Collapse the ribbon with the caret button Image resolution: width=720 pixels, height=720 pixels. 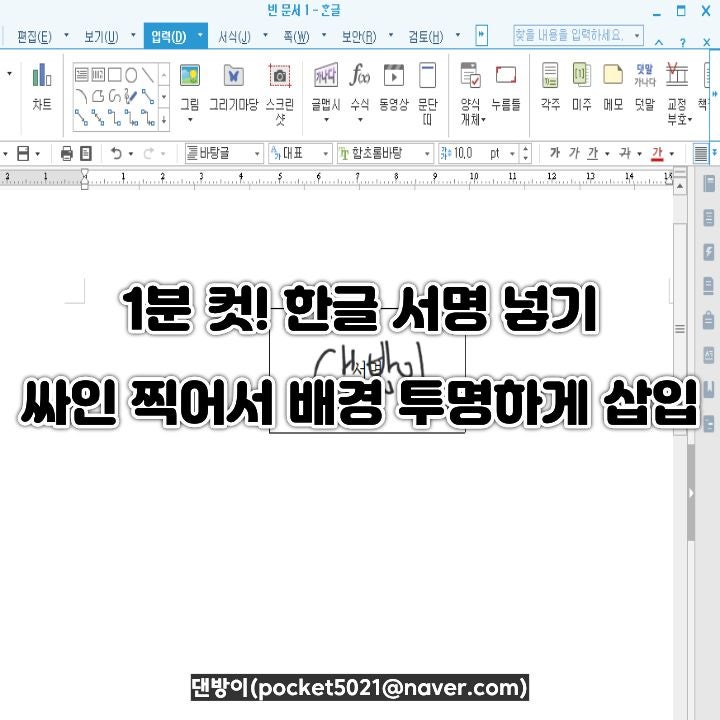(659, 42)
